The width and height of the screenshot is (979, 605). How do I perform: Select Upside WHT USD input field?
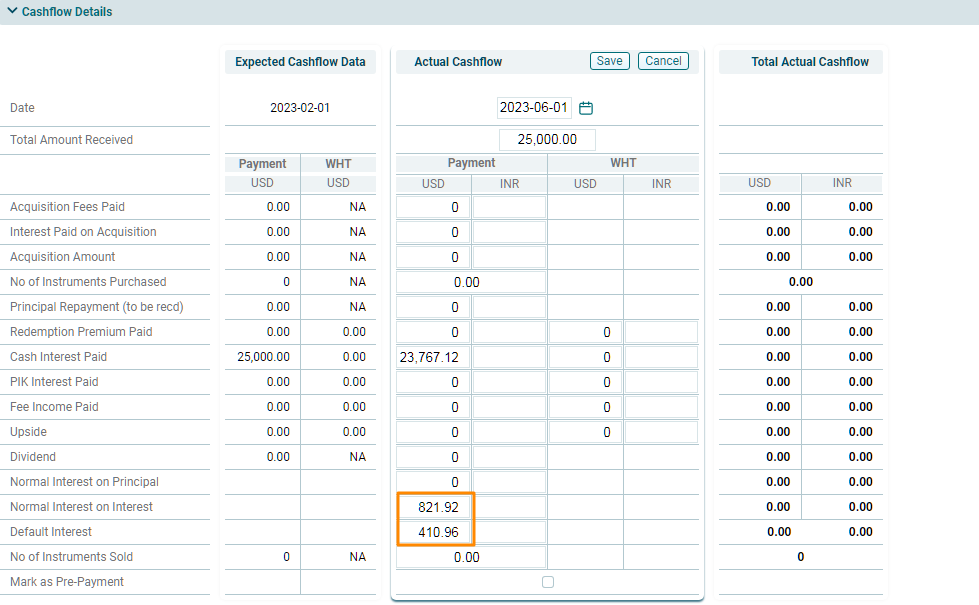pyautogui.click(x=585, y=432)
